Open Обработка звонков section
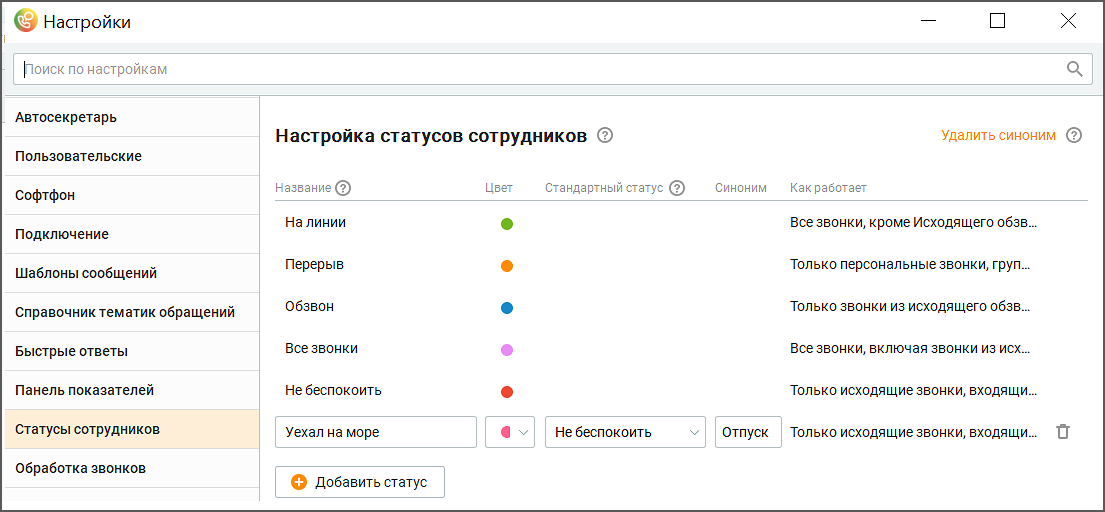 [132, 468]
